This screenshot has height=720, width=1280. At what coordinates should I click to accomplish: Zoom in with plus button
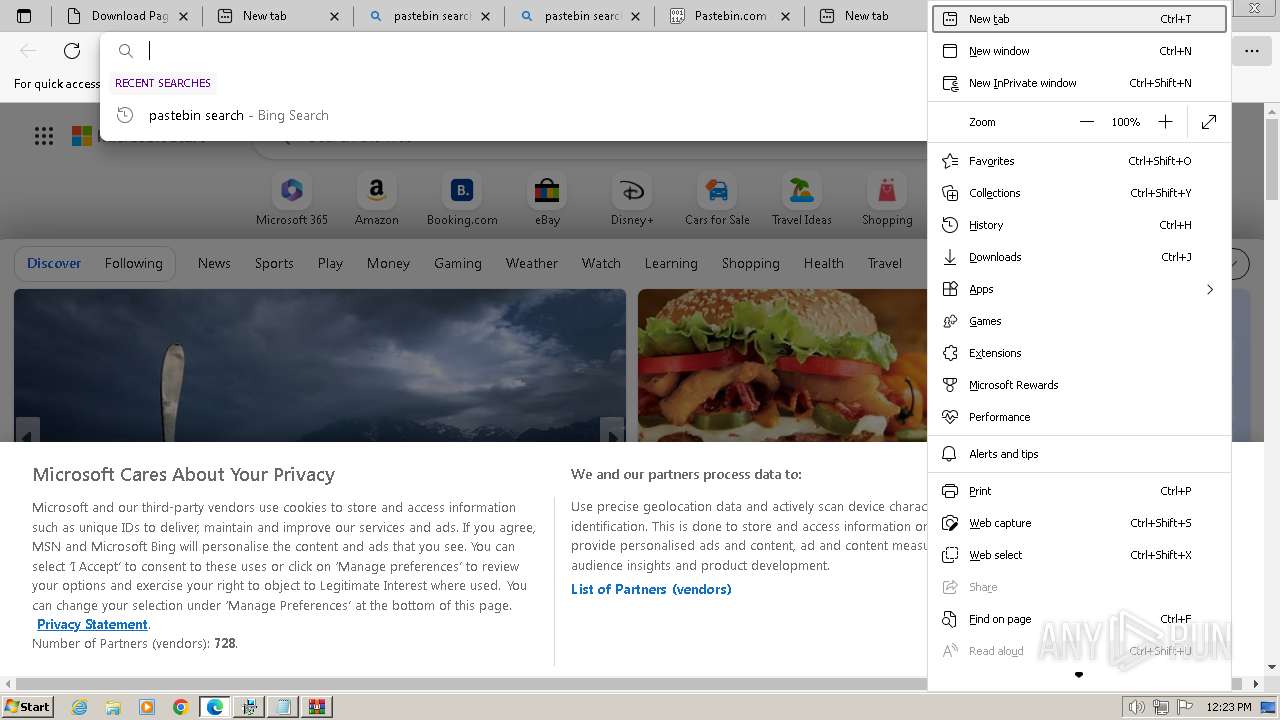(x=1165, y=122)
